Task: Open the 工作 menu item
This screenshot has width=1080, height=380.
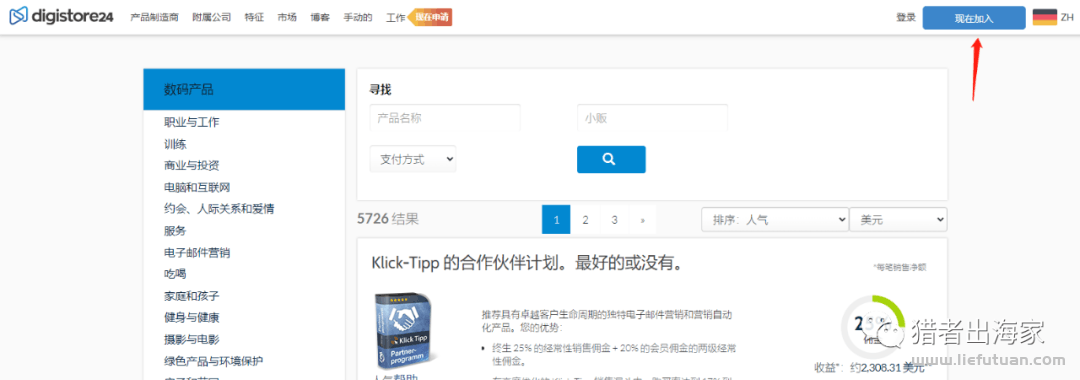Action: [x=395, y=18]
